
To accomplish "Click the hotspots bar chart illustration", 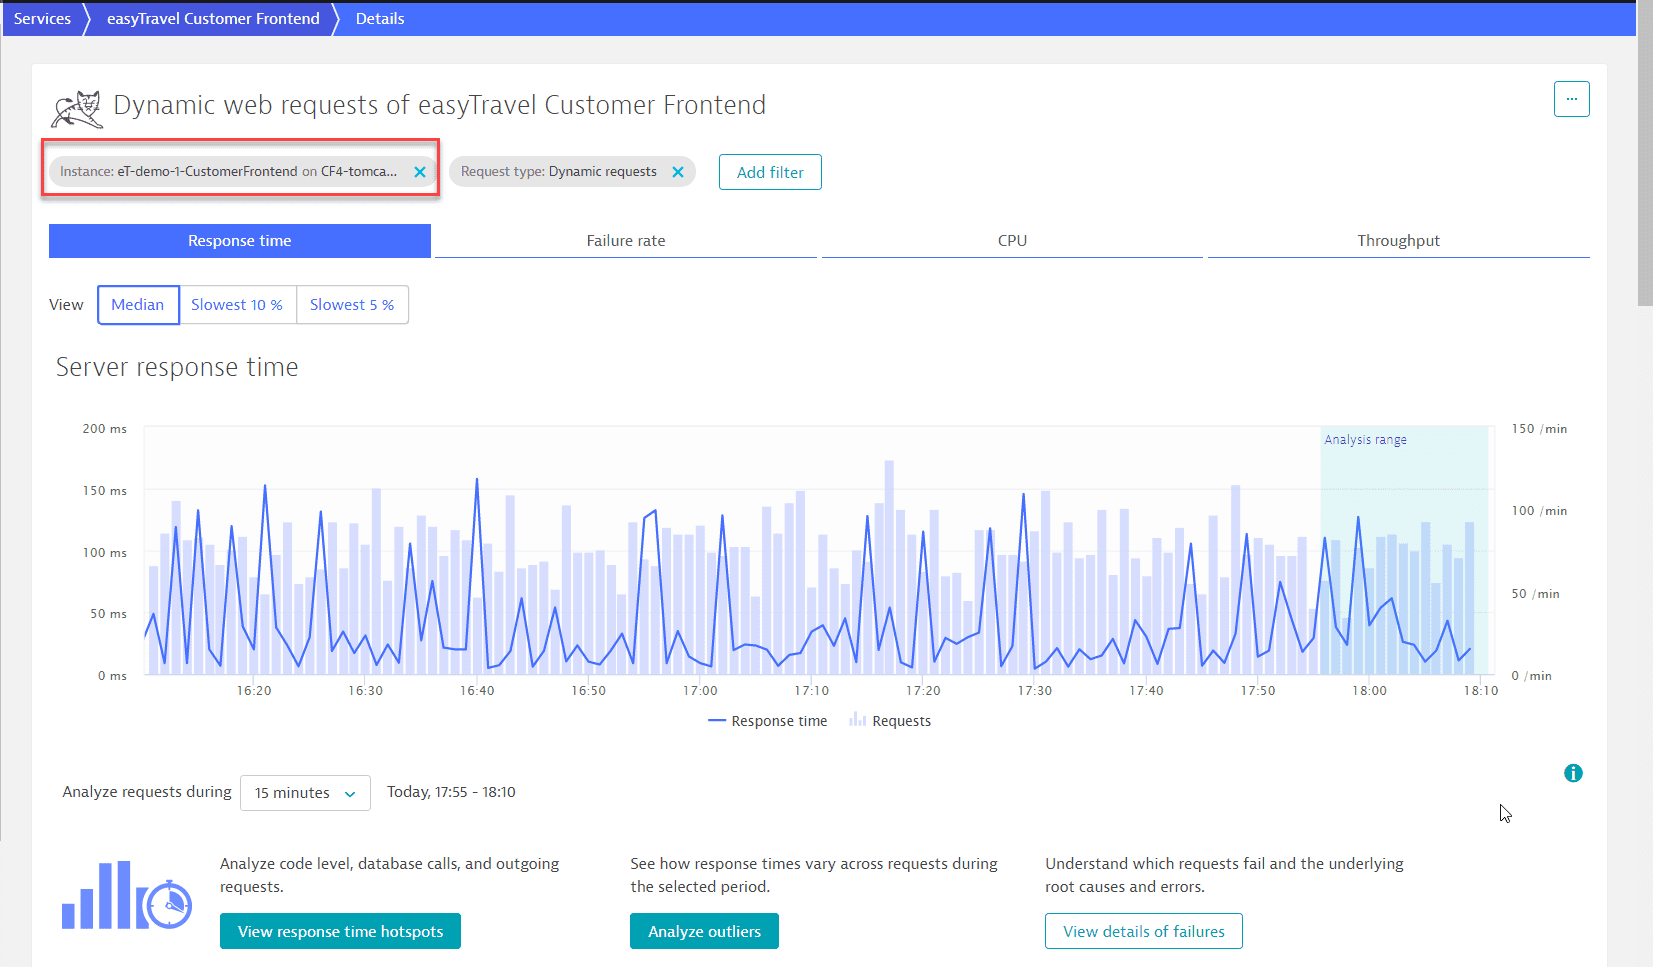I will tap(126, 895).
